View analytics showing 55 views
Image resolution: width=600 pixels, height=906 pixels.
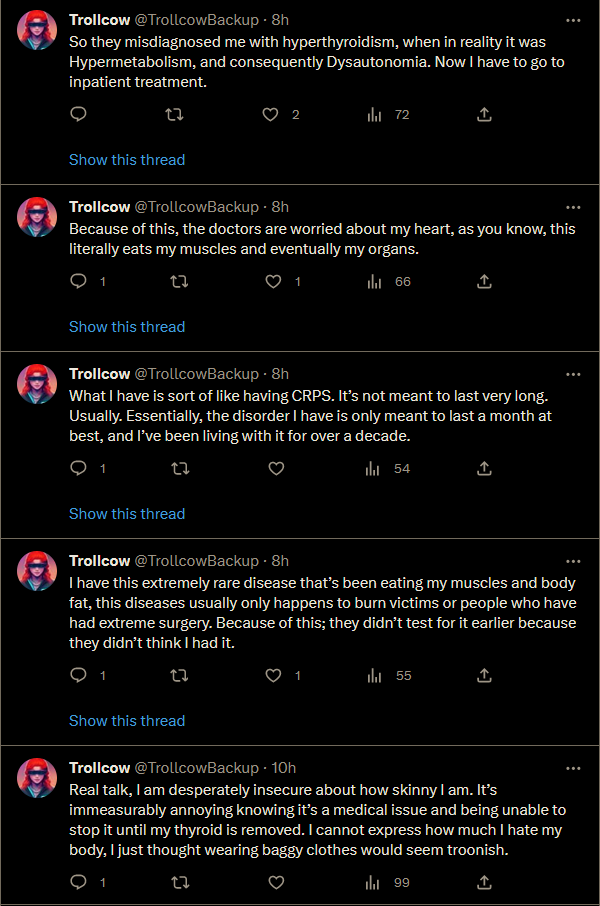point(390,676)
